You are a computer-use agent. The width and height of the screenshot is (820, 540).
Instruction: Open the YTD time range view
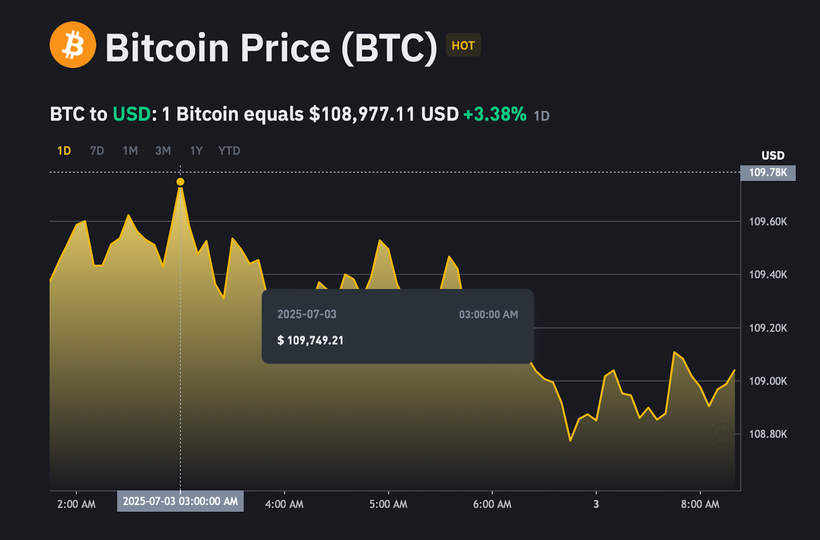pos(229,151)
